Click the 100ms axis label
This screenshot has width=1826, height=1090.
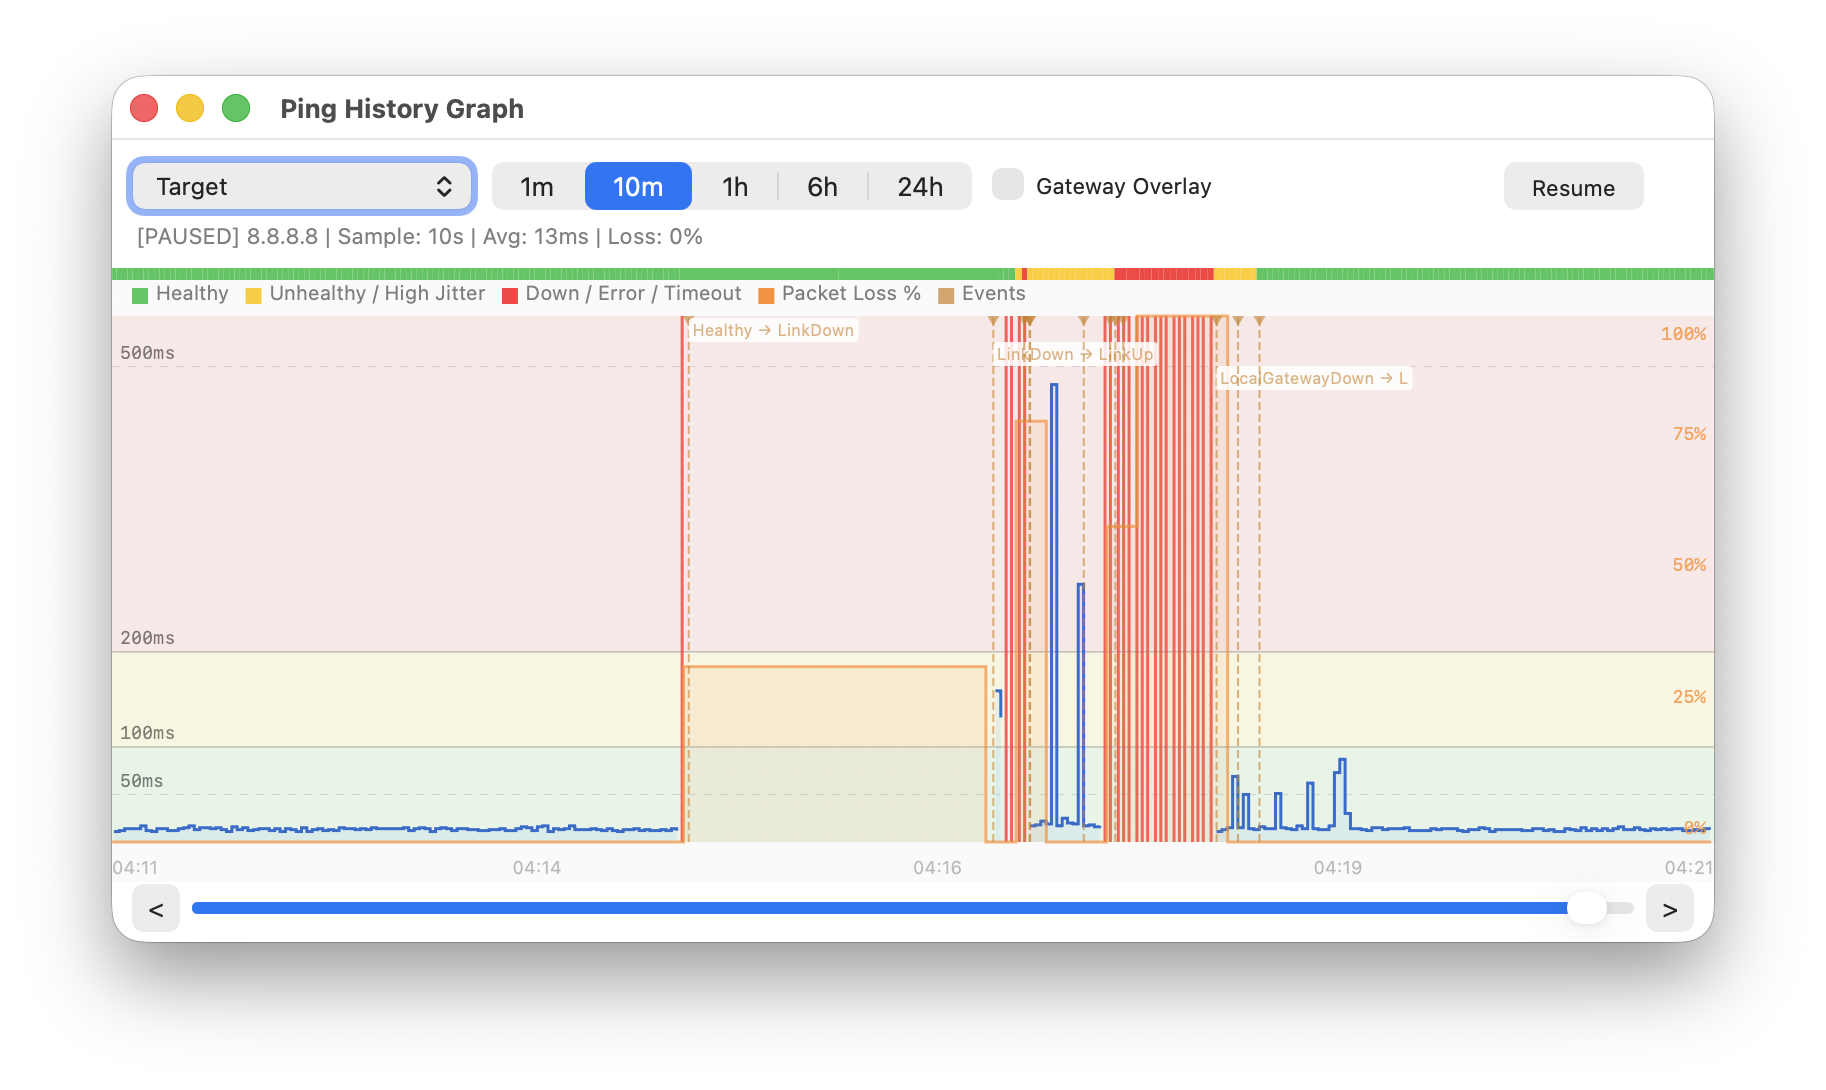147,733
